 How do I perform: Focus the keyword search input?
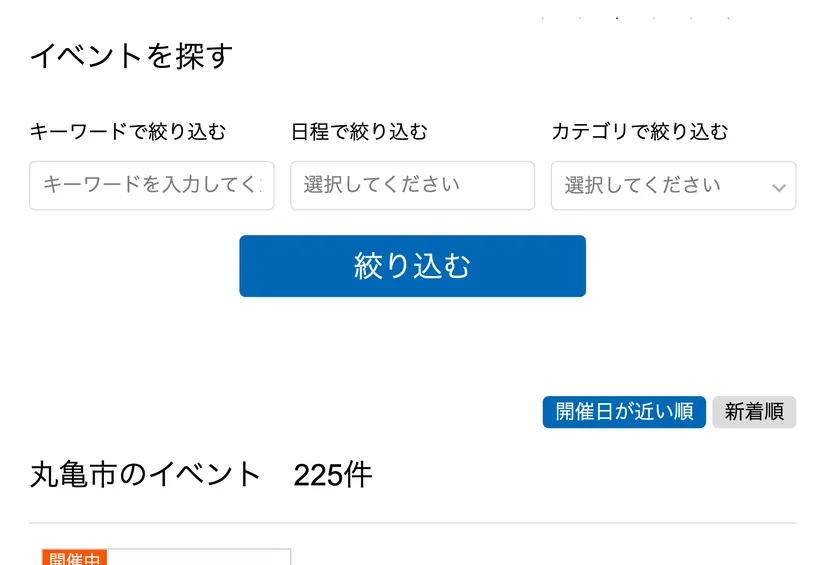[151, 186]
